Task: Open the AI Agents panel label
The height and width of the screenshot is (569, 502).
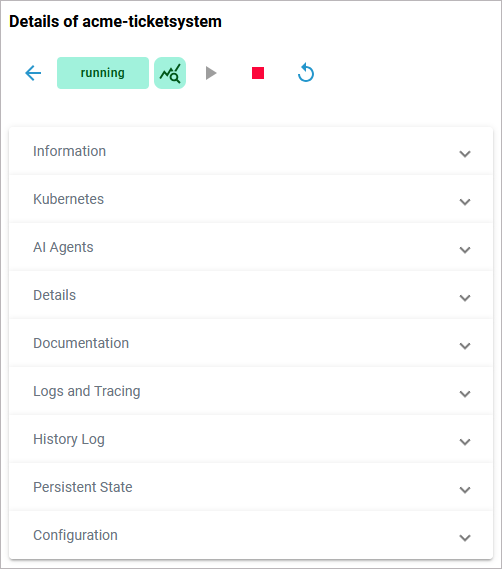Action: [63, 247]
